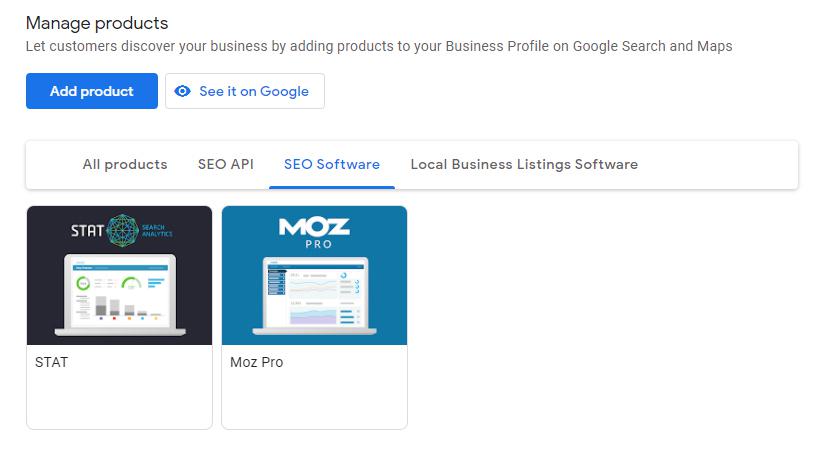The width and height of the screenshot is (818, 463).
Task: Select the SEO API tab
Action: pyautogui.click(x=226, y=164)
